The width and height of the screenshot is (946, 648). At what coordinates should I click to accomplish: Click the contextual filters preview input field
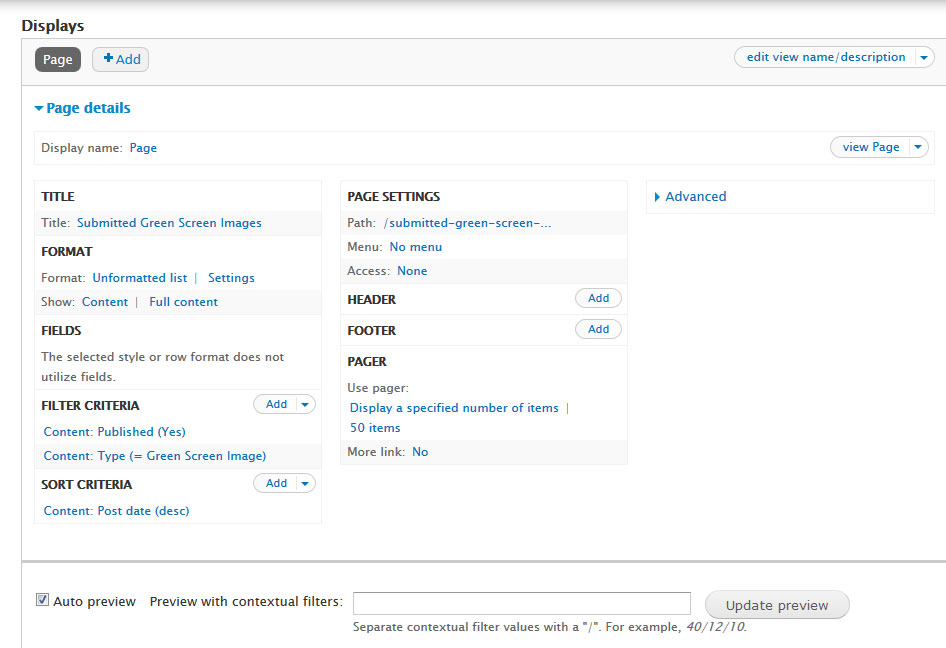522,603
